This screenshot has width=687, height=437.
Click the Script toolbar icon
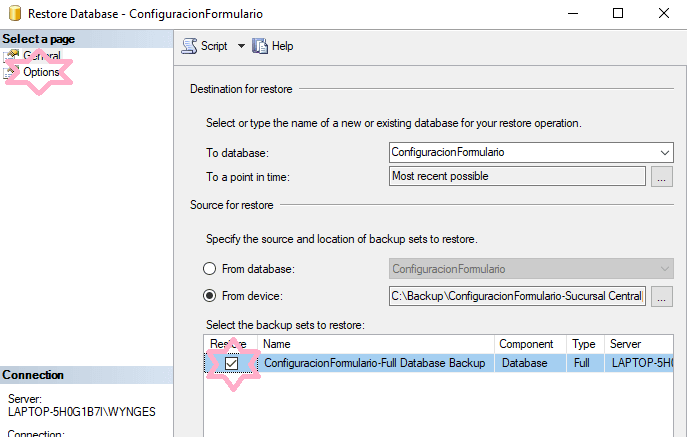189,46
